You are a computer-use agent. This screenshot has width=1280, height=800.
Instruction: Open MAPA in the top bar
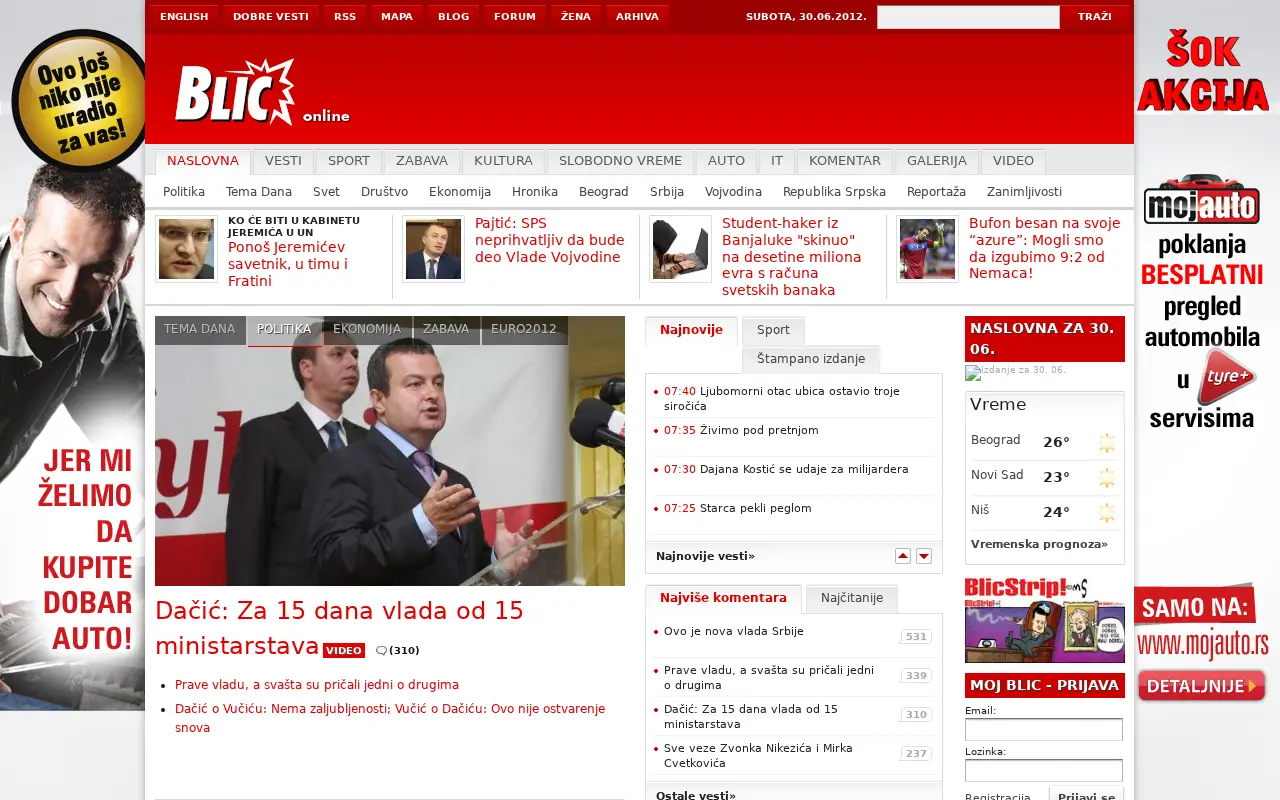(397, 17)
